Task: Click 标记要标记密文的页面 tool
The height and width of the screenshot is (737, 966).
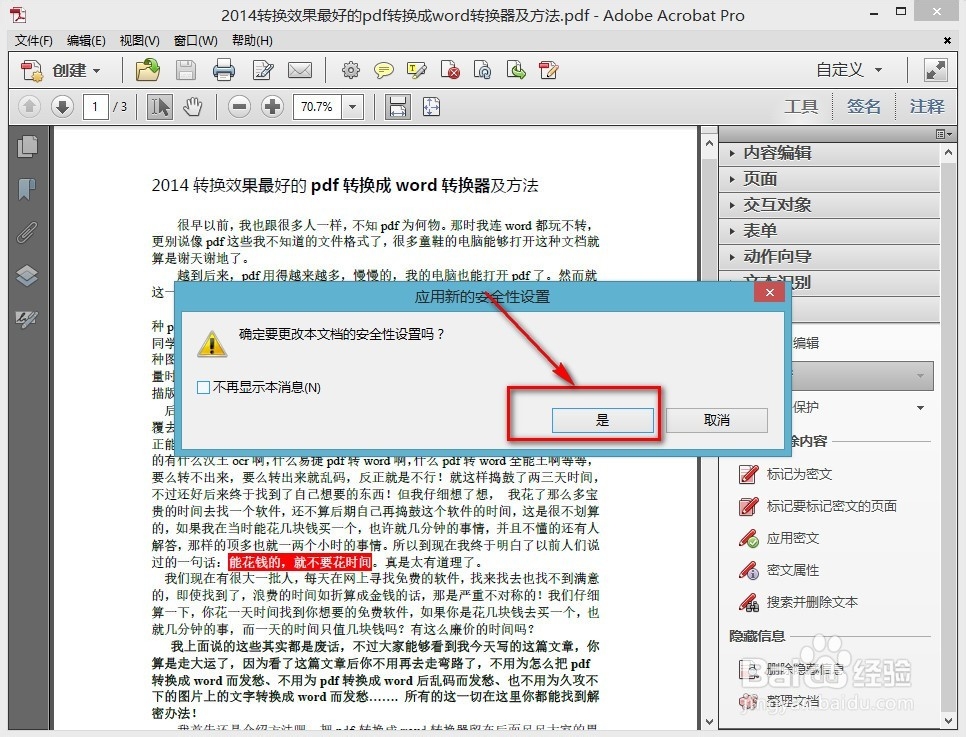Action: pyautogui.click(x=818, y=506)
